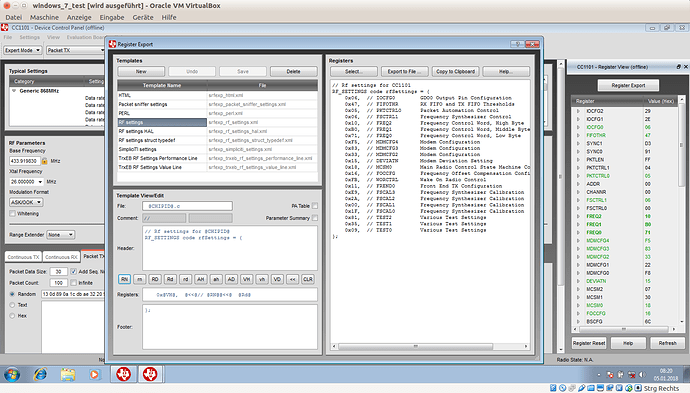Expand the DEVIATN register row
Viewport: 690px width, 393px height.
point(578,281)
